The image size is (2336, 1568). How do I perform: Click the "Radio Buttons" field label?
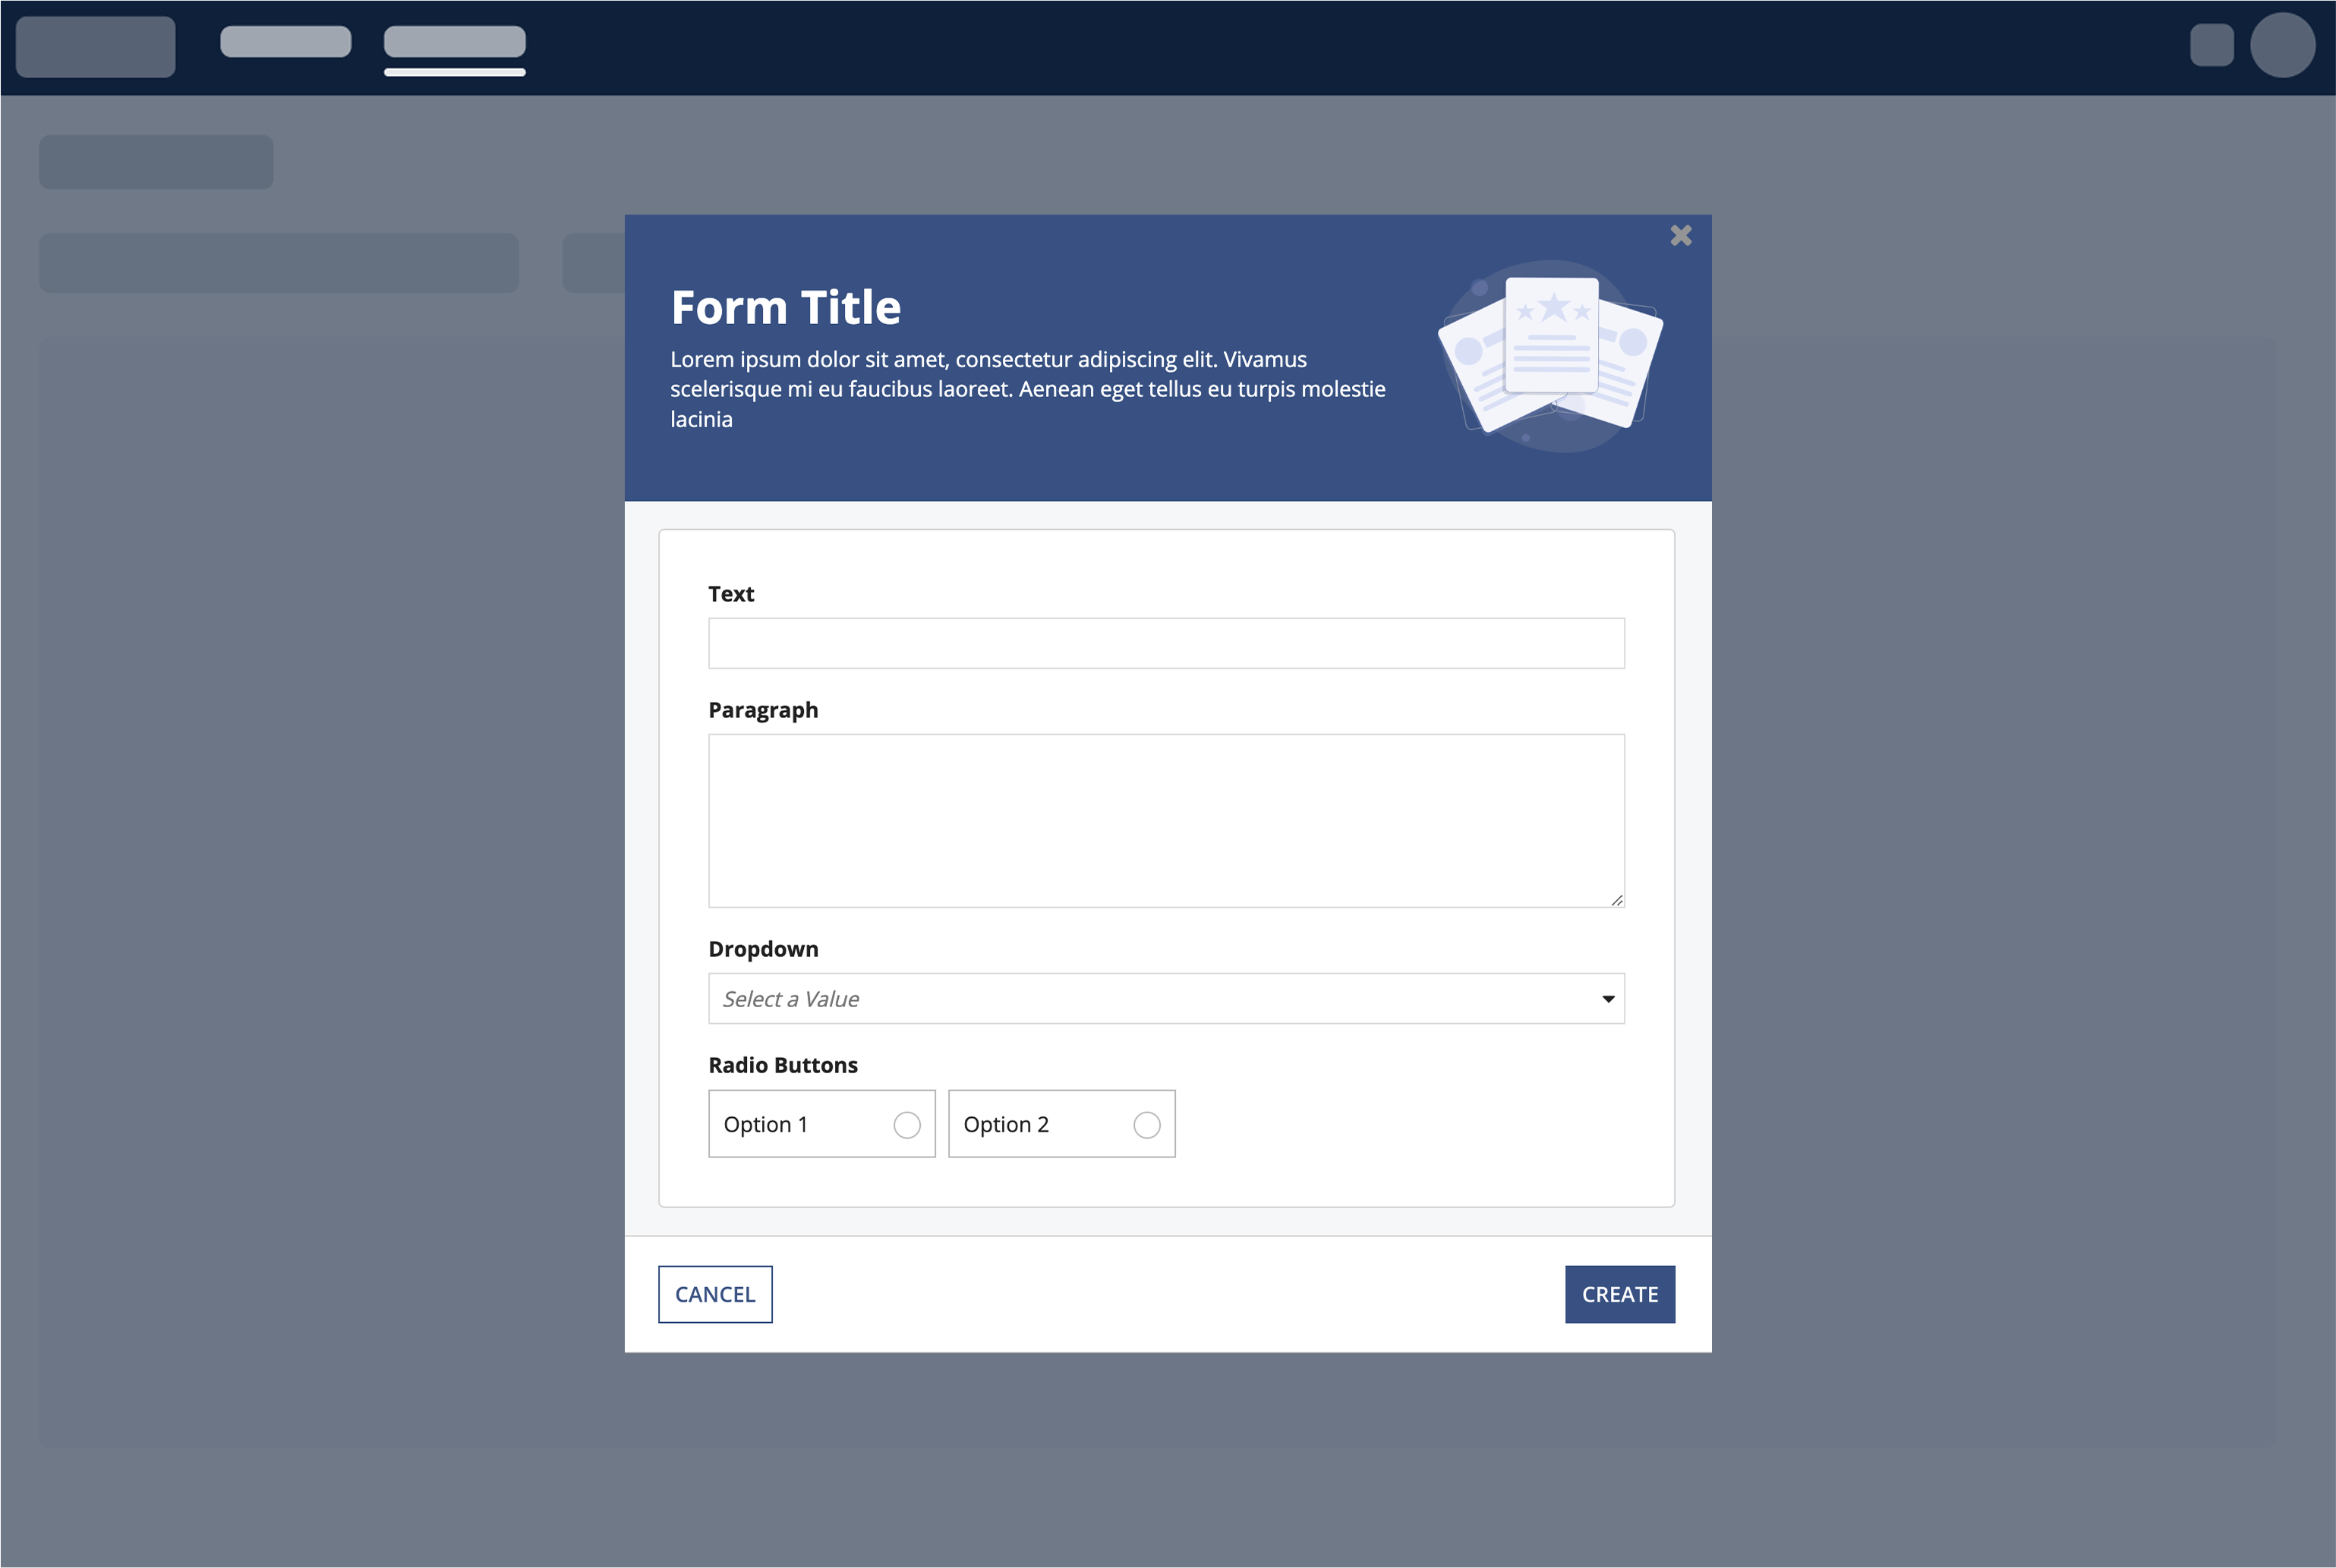[783, 1065]
